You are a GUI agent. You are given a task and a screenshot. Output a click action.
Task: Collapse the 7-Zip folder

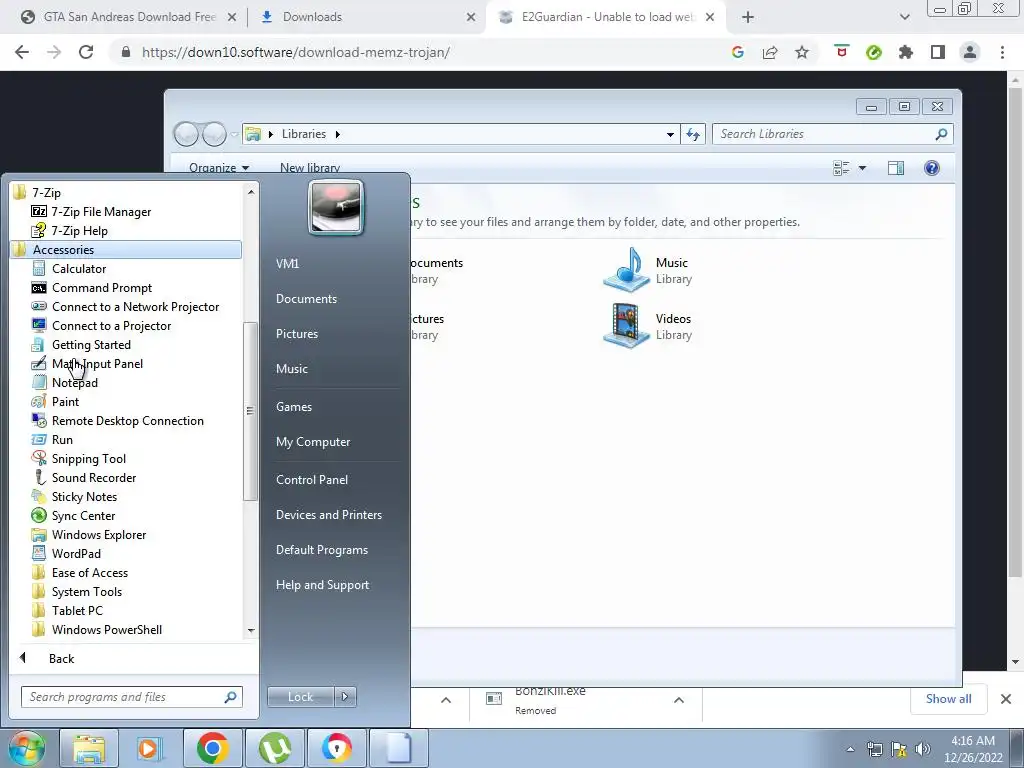(x=37, y=193)
